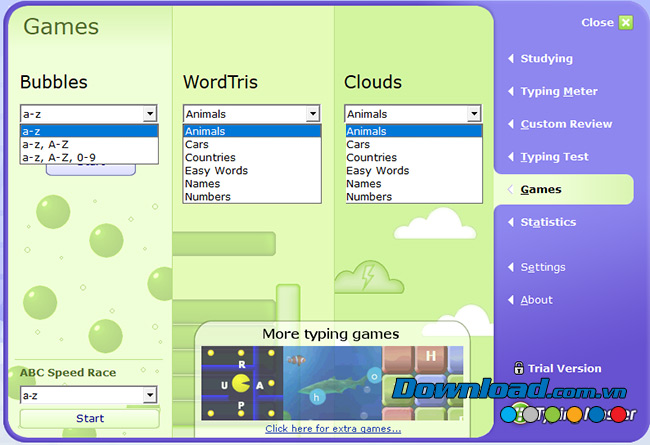This screenshot has width=650, height=445.
Task: Select Names in the WordTris list
Action: (252, 184)
